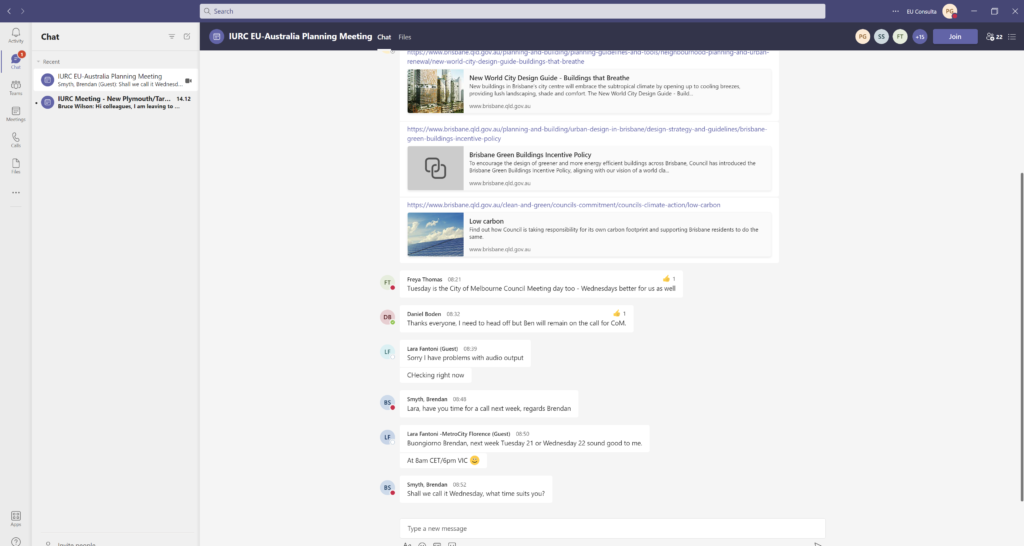Screen dimensions: 1024x546
Task: Click the Type a new message field
Action: (x=612, y=527)
